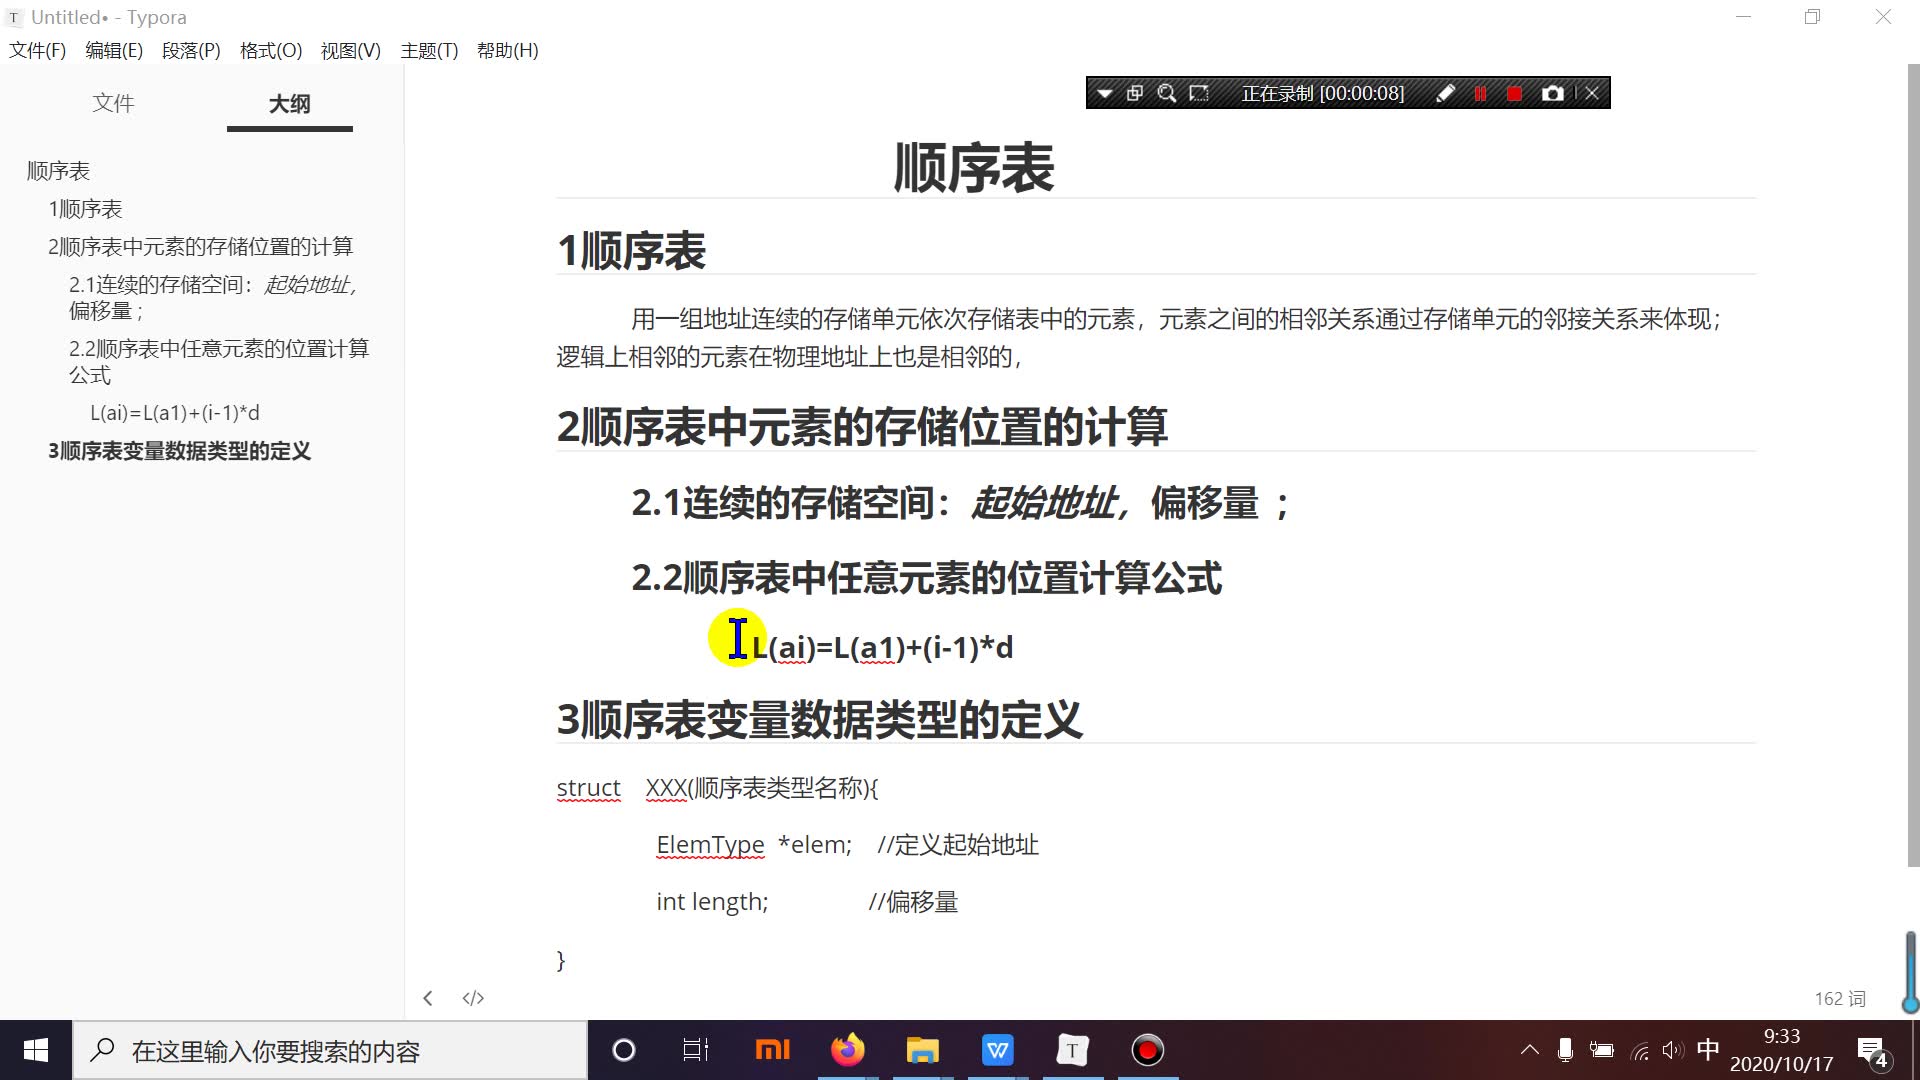Open the 文件(F) menu
1920x1080 pixels.
point(37,50)
